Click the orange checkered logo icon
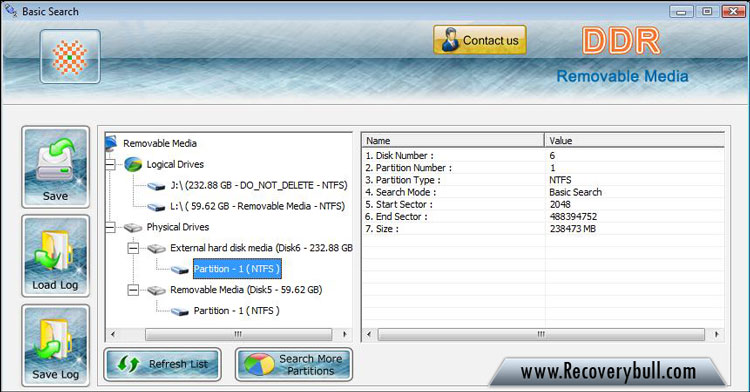750x392 pixels. pos(70,56)
